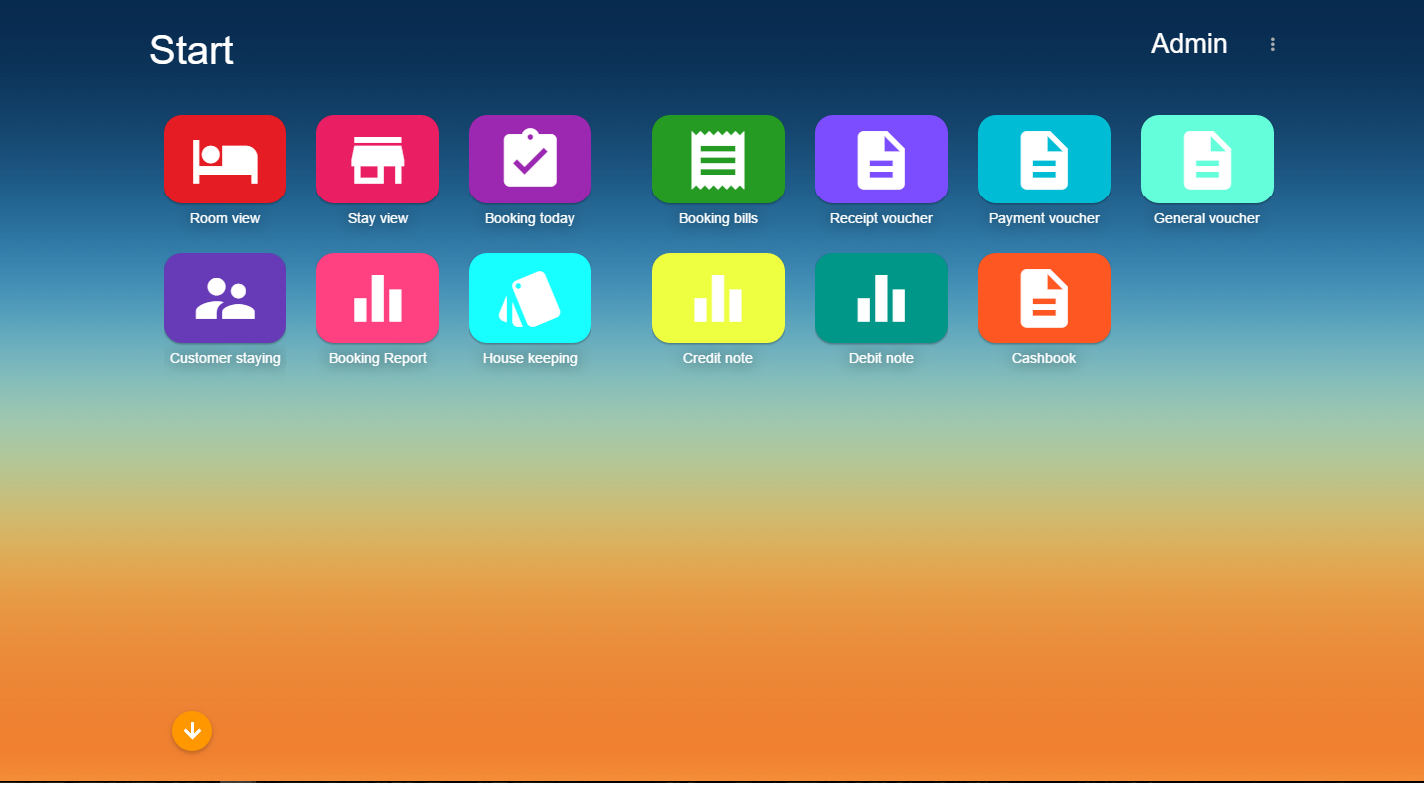The image size is (1424, 785).
Task: Click the Payment voucher document icon
Action: coord(1044,160)
